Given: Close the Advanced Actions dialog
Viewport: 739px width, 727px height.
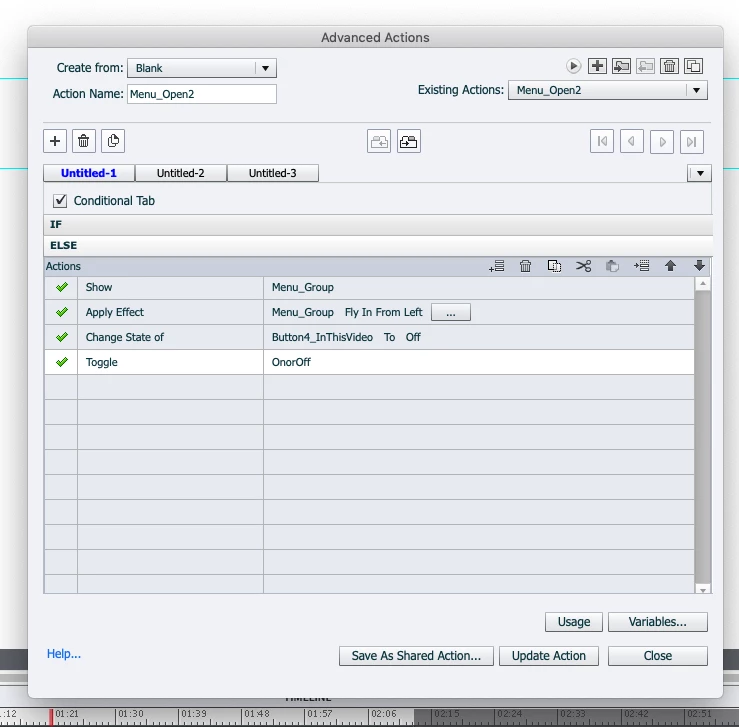Looking at the screenshot, I should coord(657,656).
